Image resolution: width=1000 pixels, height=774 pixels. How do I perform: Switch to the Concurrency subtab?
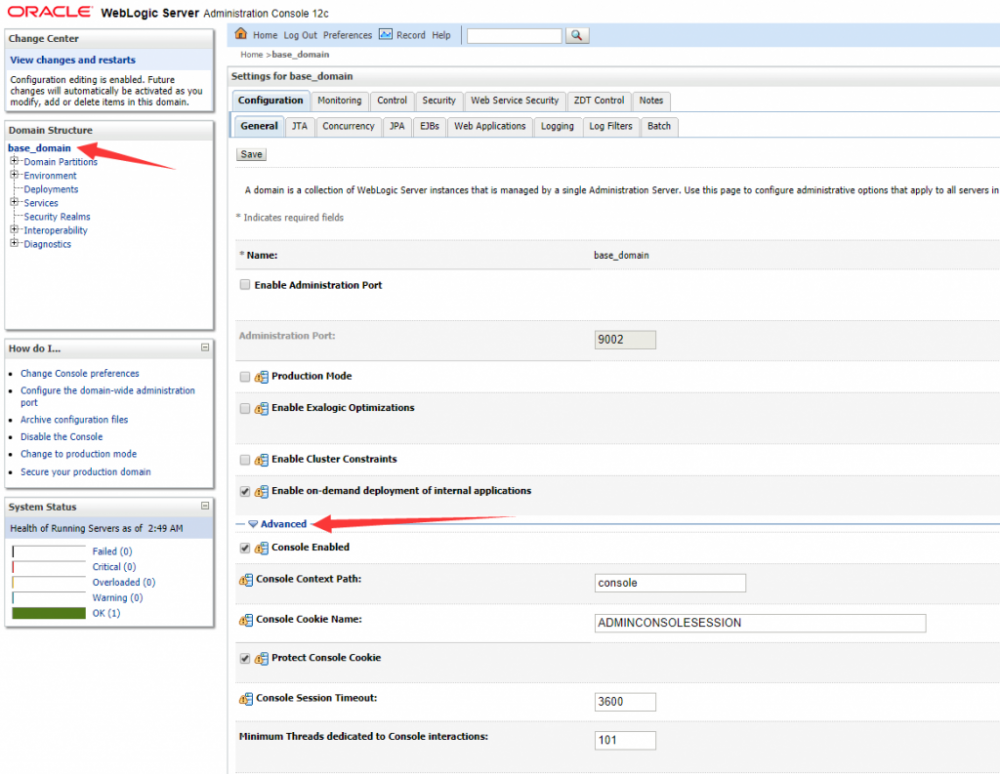[x=348, y=126]
